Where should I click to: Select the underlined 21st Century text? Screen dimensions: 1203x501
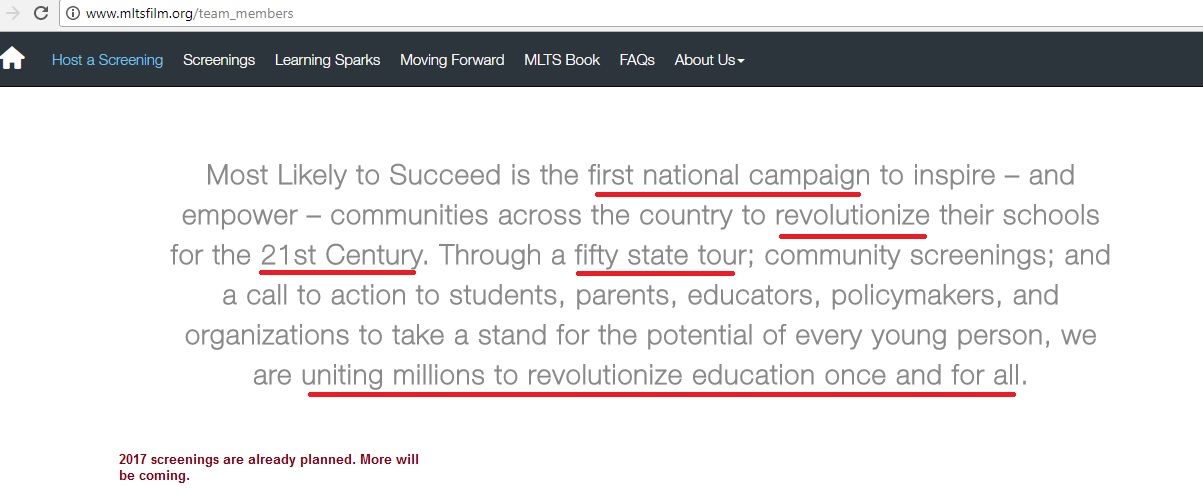pyautogui.click(x=338, y=256)
